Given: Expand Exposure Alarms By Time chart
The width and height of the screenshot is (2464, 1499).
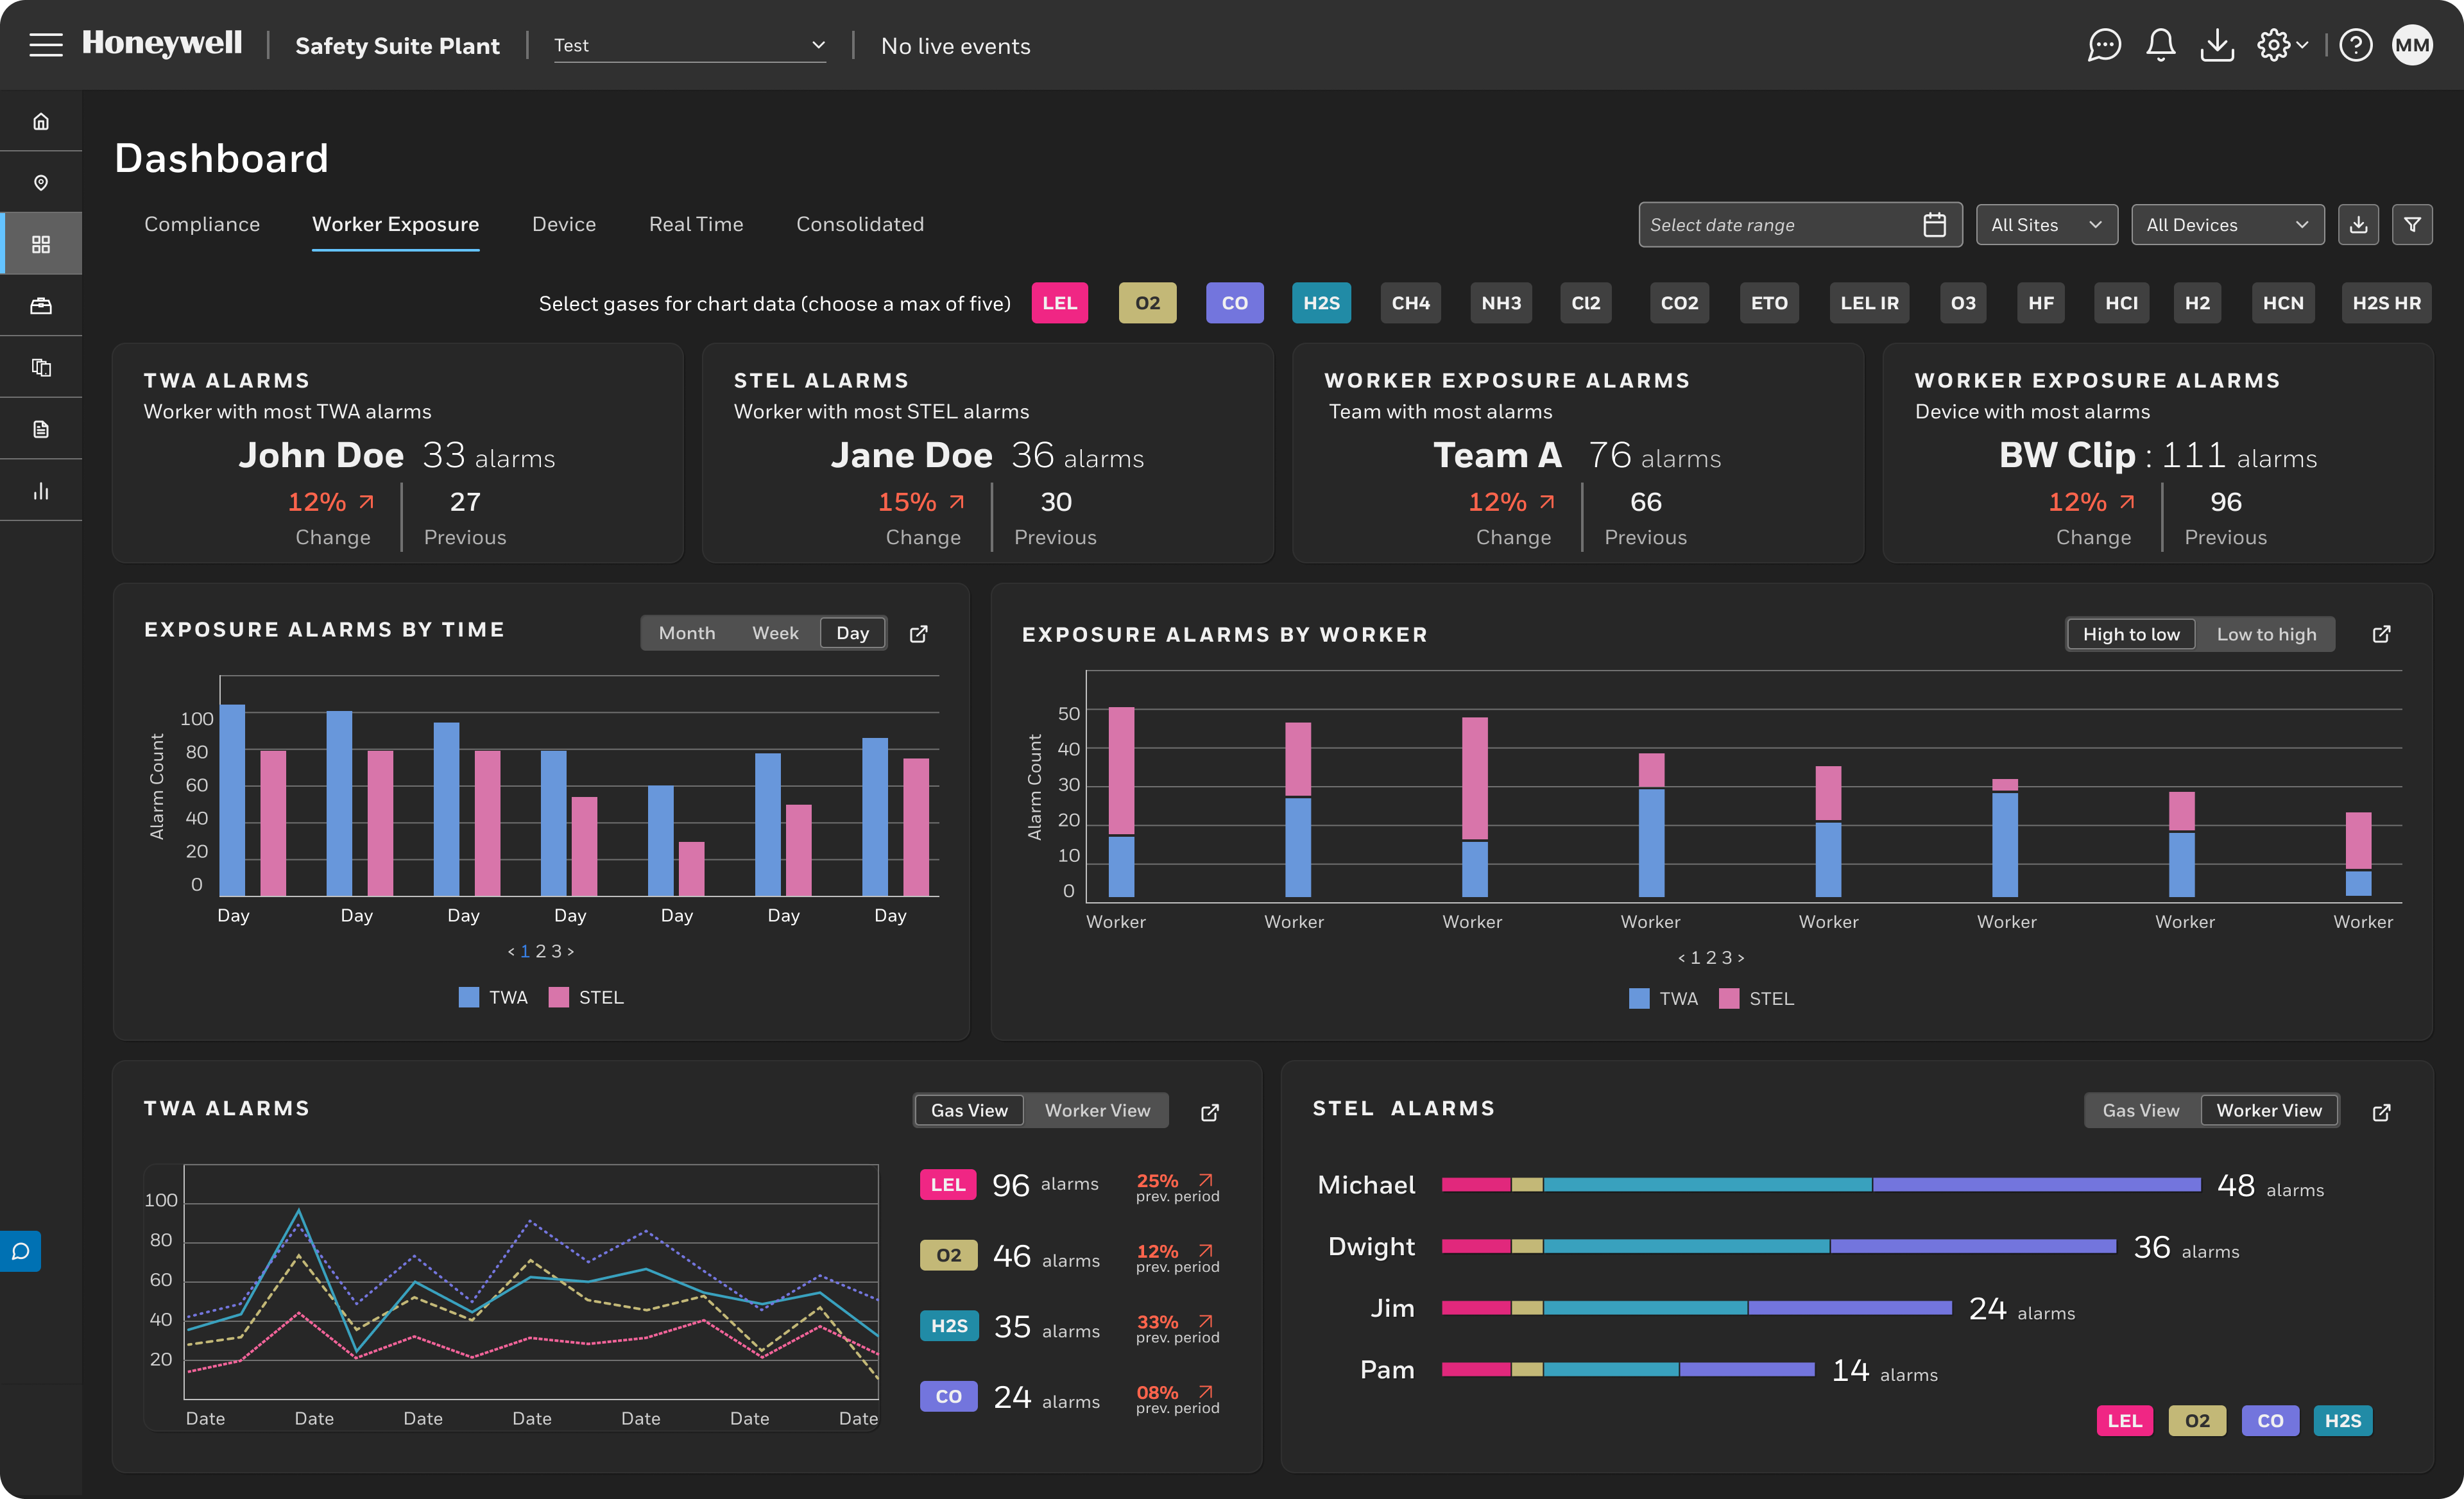Looking at the screenshot, I should point(918,634).
